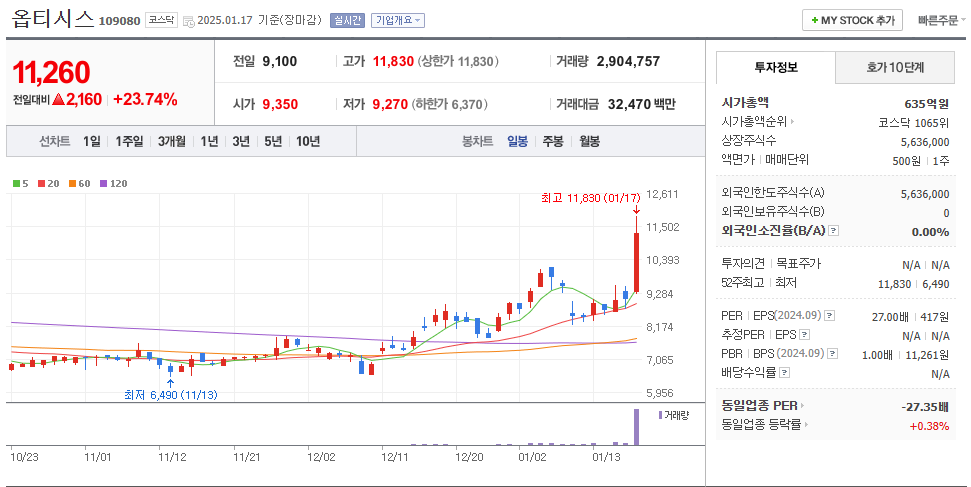This screenshot has height=487, width=971.
Task: Select the 1년 line chart period
Action: [209, 141]
